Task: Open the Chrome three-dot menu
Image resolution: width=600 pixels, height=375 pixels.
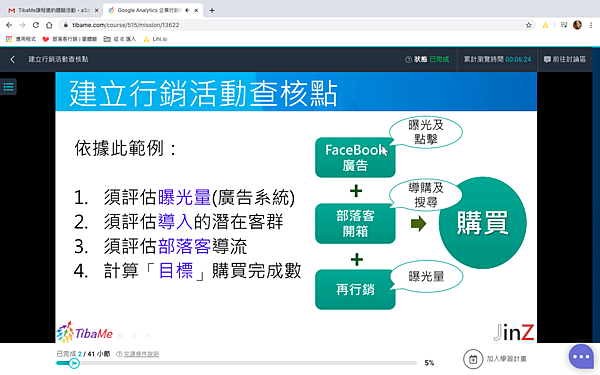Action: tap(591, 25)
